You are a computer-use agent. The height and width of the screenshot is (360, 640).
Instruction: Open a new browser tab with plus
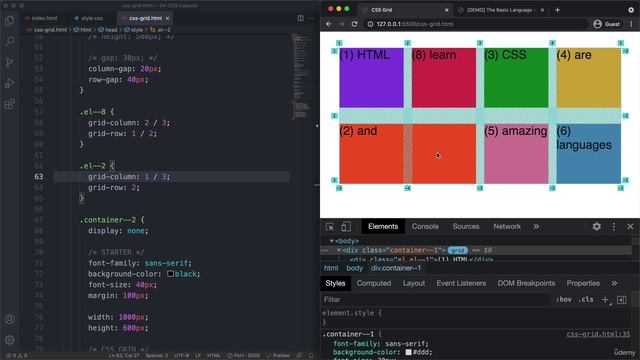click(557, 10)
